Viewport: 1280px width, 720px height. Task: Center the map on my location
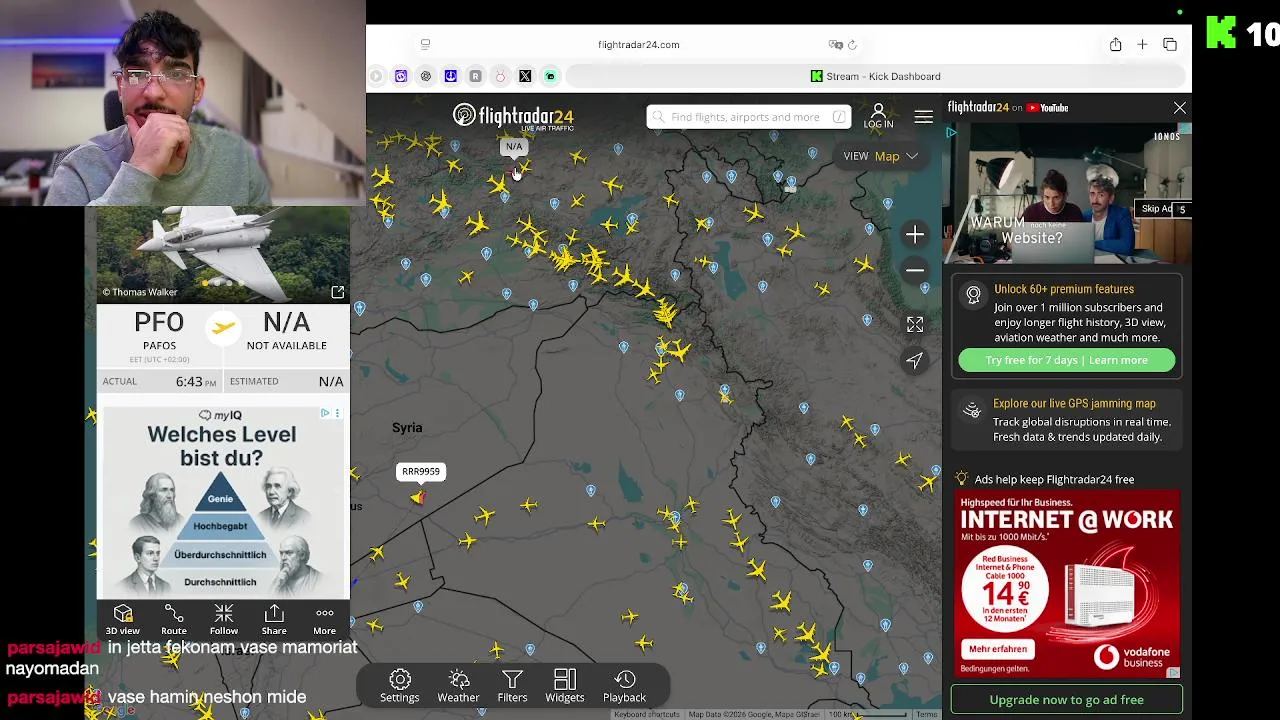pos(915,360)
